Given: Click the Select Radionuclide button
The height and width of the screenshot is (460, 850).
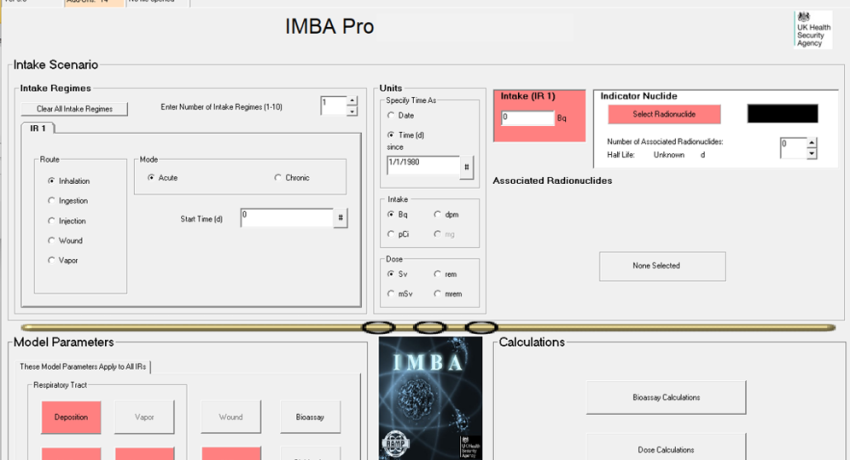Looking at the screenshot, I should click(664, 114).
